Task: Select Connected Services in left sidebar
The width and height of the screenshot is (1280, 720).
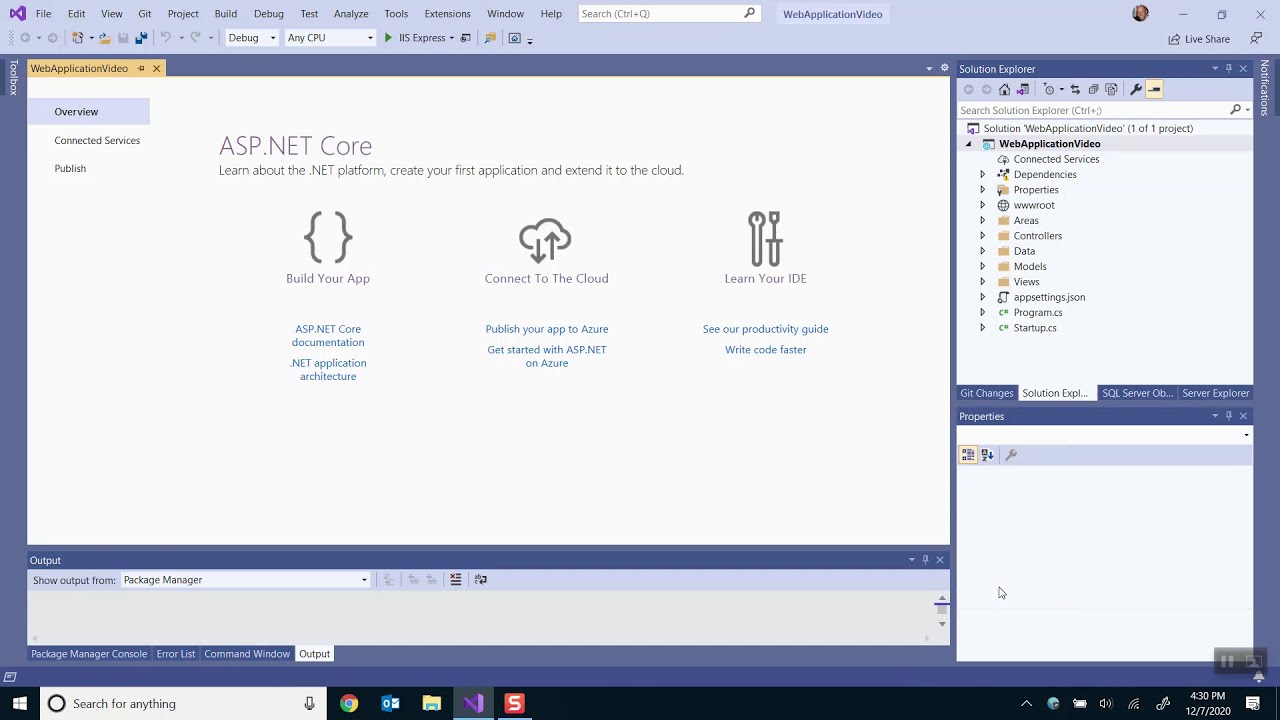Action: point(97,141)
